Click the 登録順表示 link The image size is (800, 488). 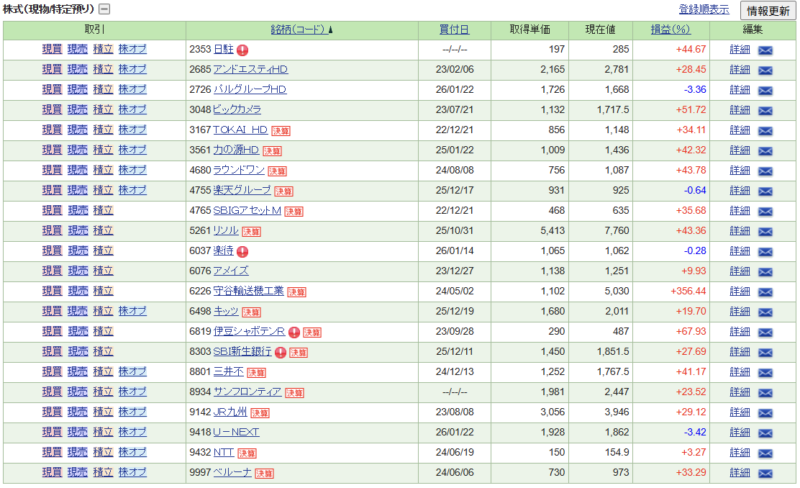click(x=703, y=9)
